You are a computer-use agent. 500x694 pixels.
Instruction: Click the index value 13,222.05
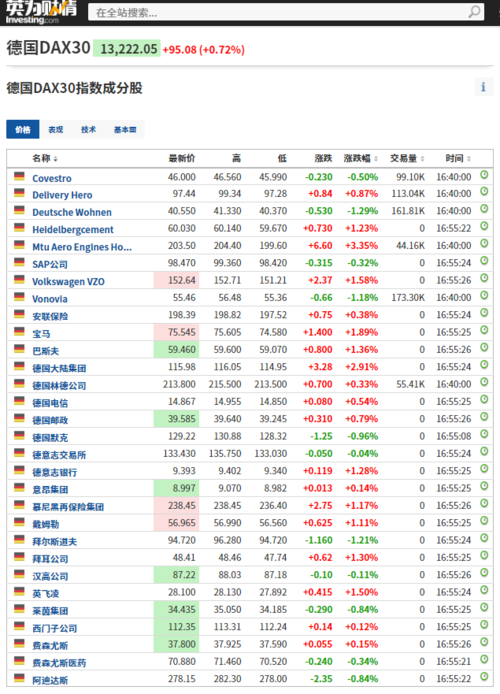click(128, 49)
